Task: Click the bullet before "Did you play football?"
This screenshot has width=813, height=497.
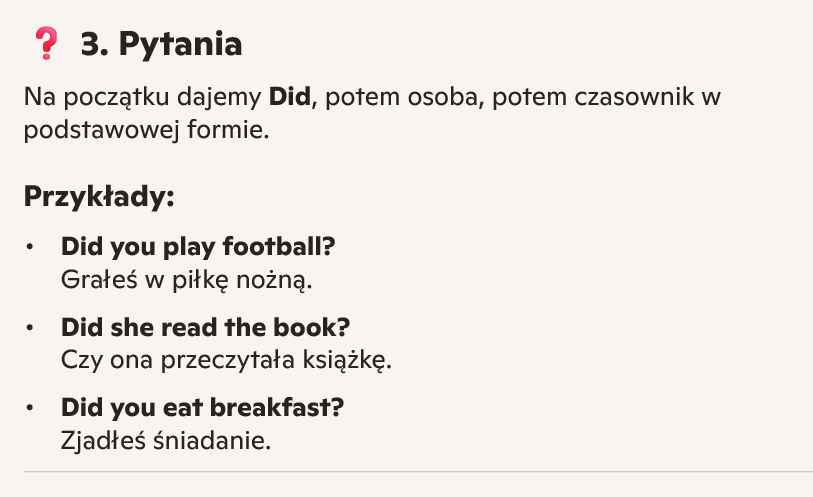Action: (x=32, y=246)
